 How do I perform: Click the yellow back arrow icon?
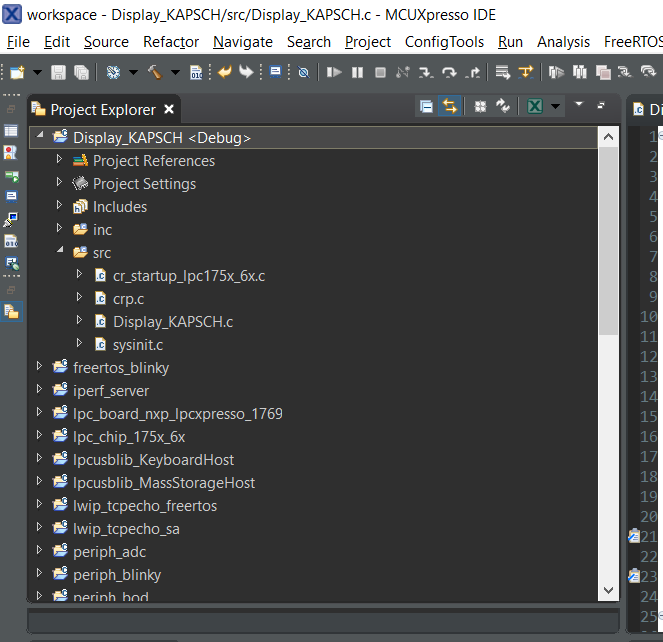point(224,72)
